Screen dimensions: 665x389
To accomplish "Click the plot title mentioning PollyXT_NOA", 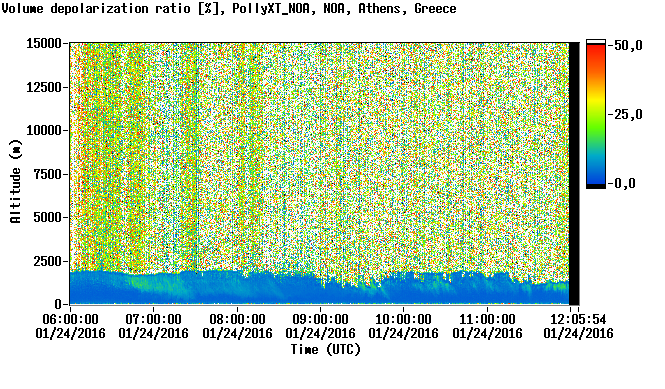I will 229,9.
